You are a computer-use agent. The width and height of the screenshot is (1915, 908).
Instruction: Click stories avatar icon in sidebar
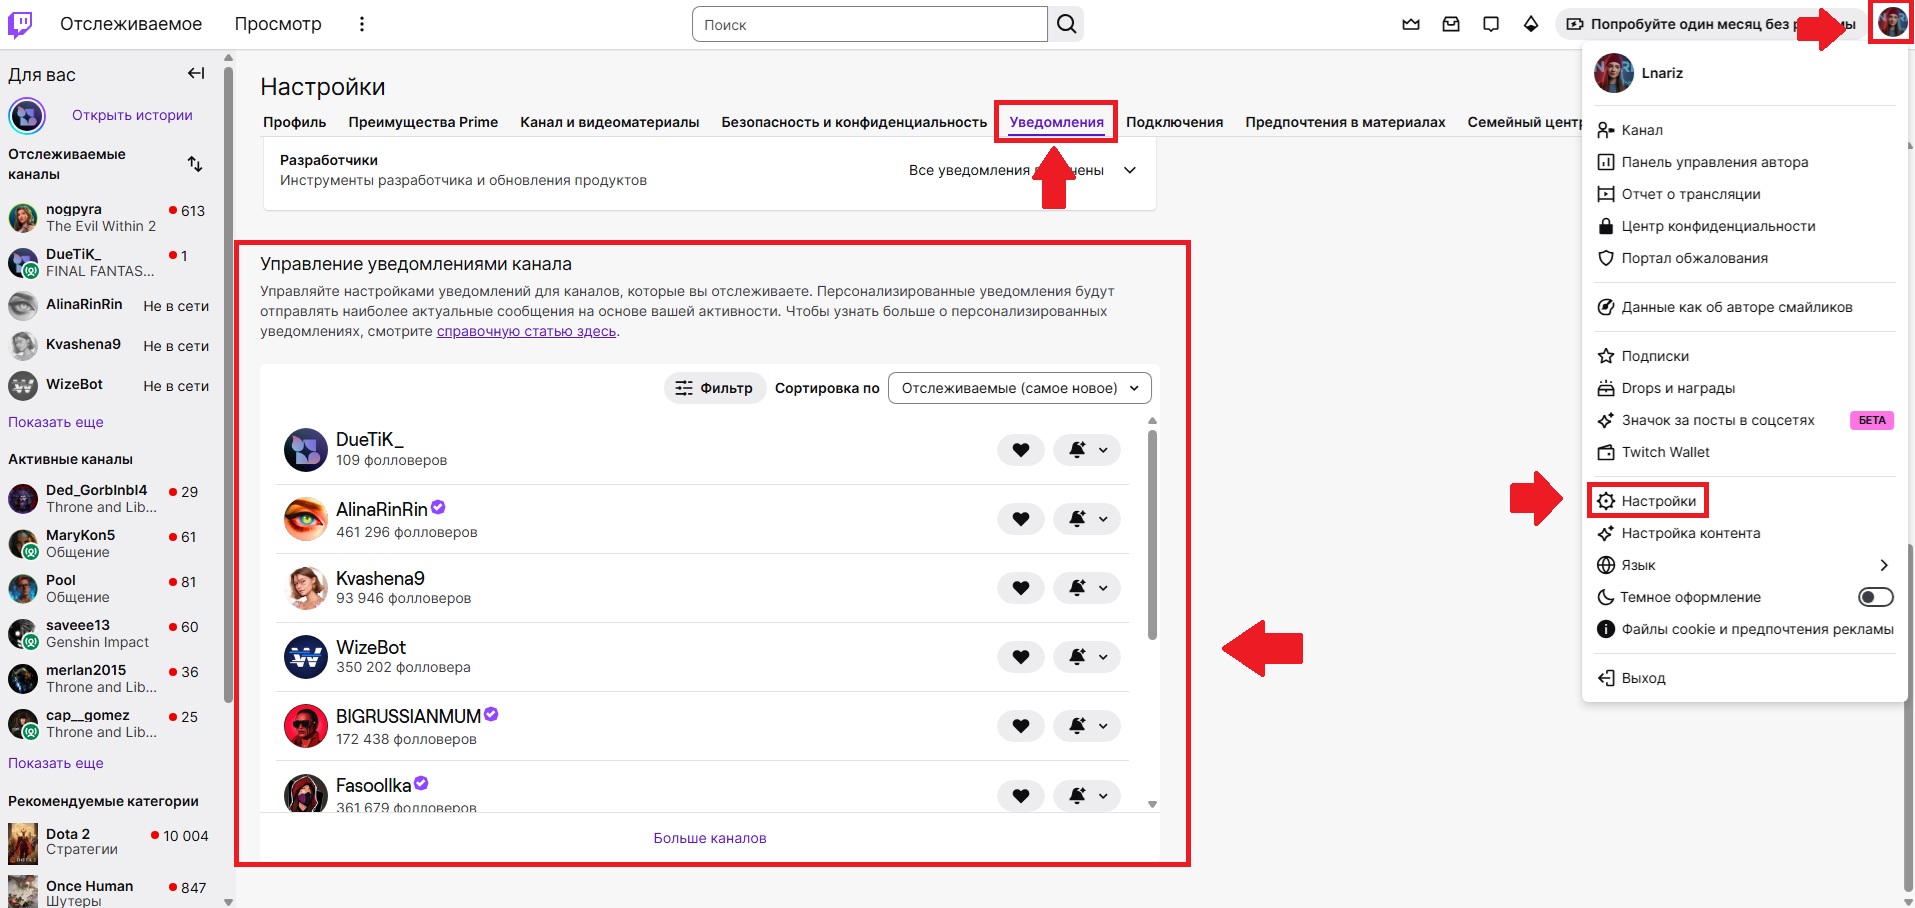(x=27, y=116)
